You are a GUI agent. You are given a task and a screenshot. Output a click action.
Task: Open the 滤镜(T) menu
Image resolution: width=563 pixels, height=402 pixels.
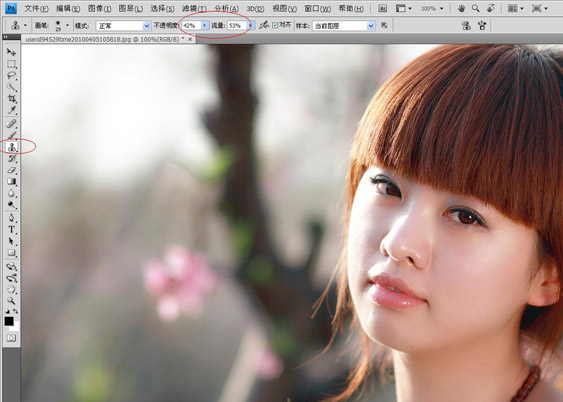click(x=194, y=9)
